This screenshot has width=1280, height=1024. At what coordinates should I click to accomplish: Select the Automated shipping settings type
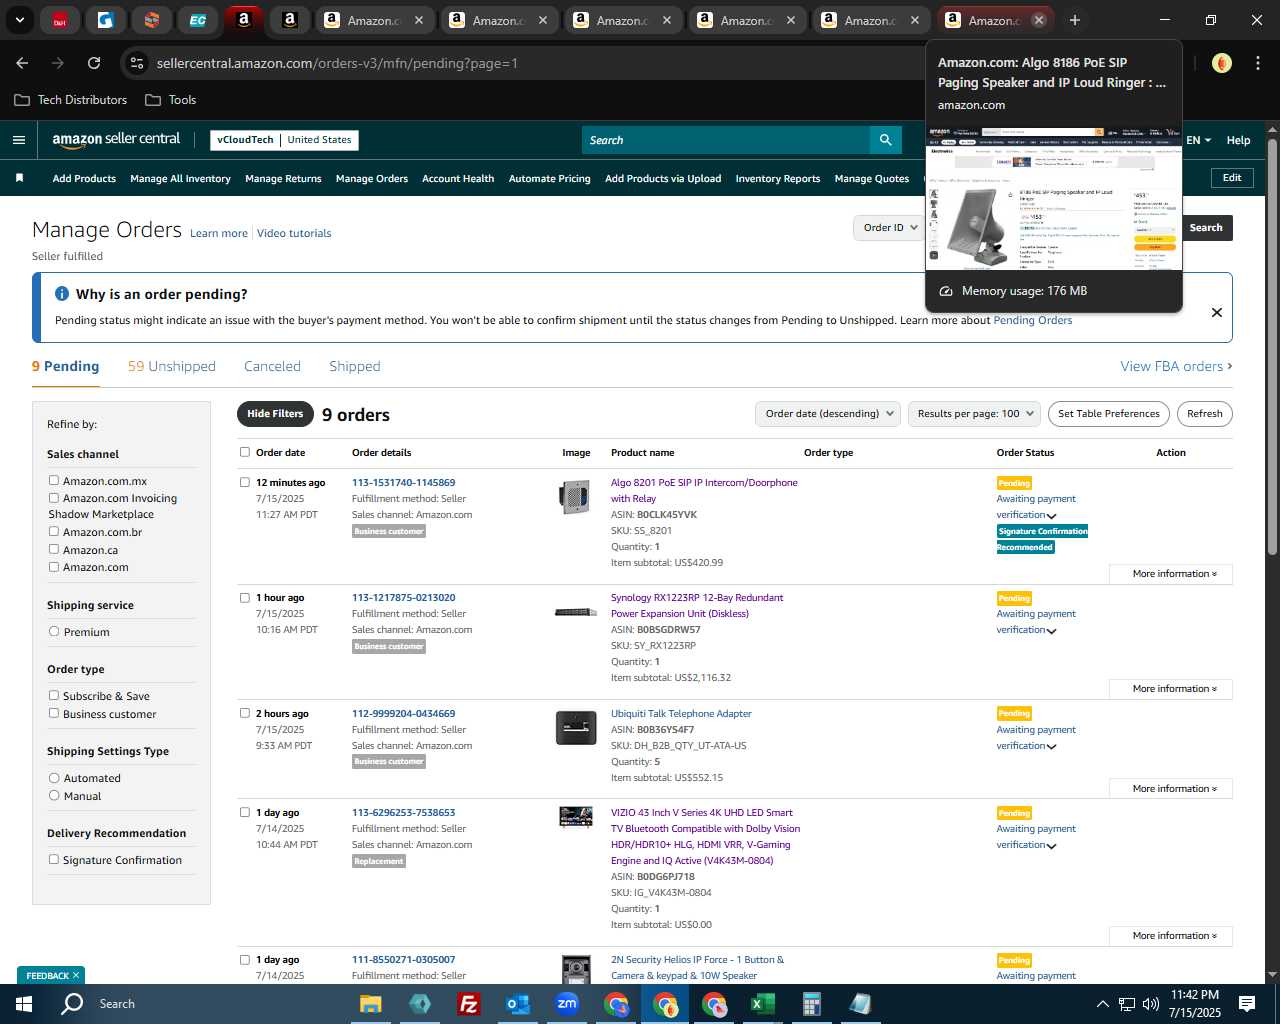click(54, 778)
